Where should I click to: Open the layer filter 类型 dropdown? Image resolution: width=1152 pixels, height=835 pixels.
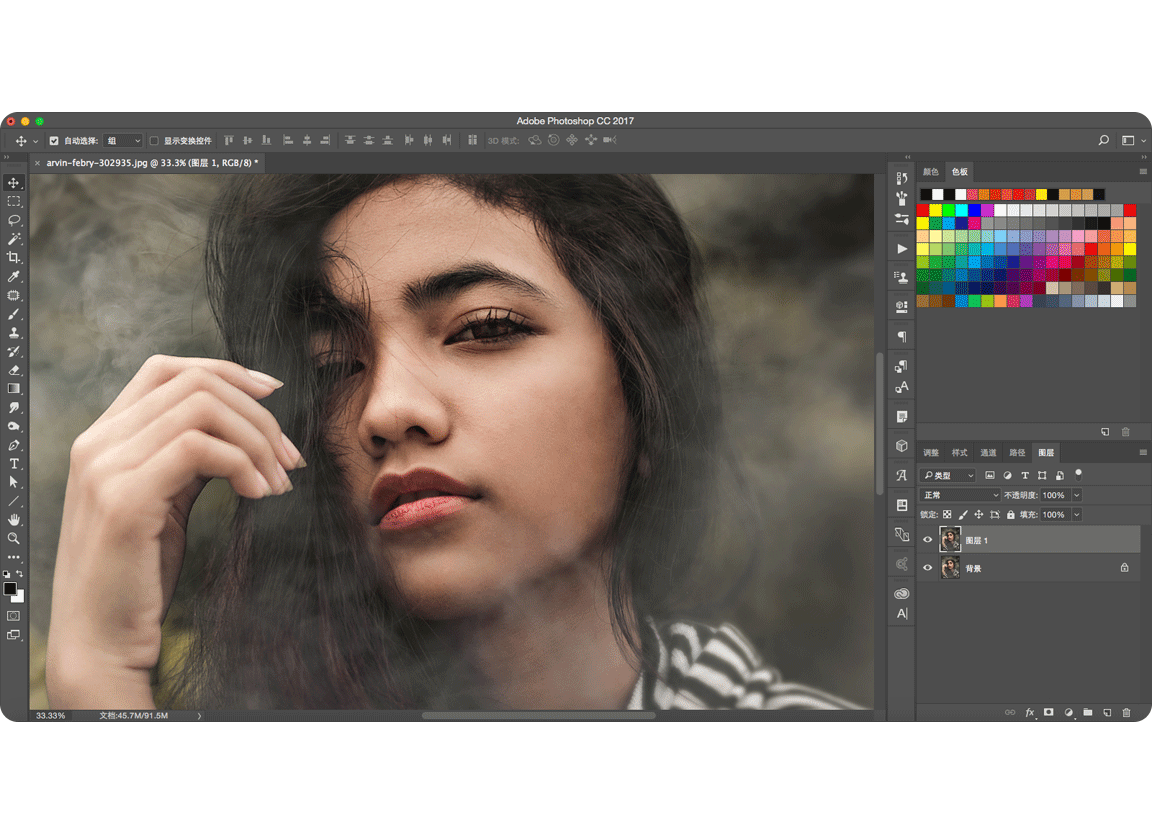(948, 475)
